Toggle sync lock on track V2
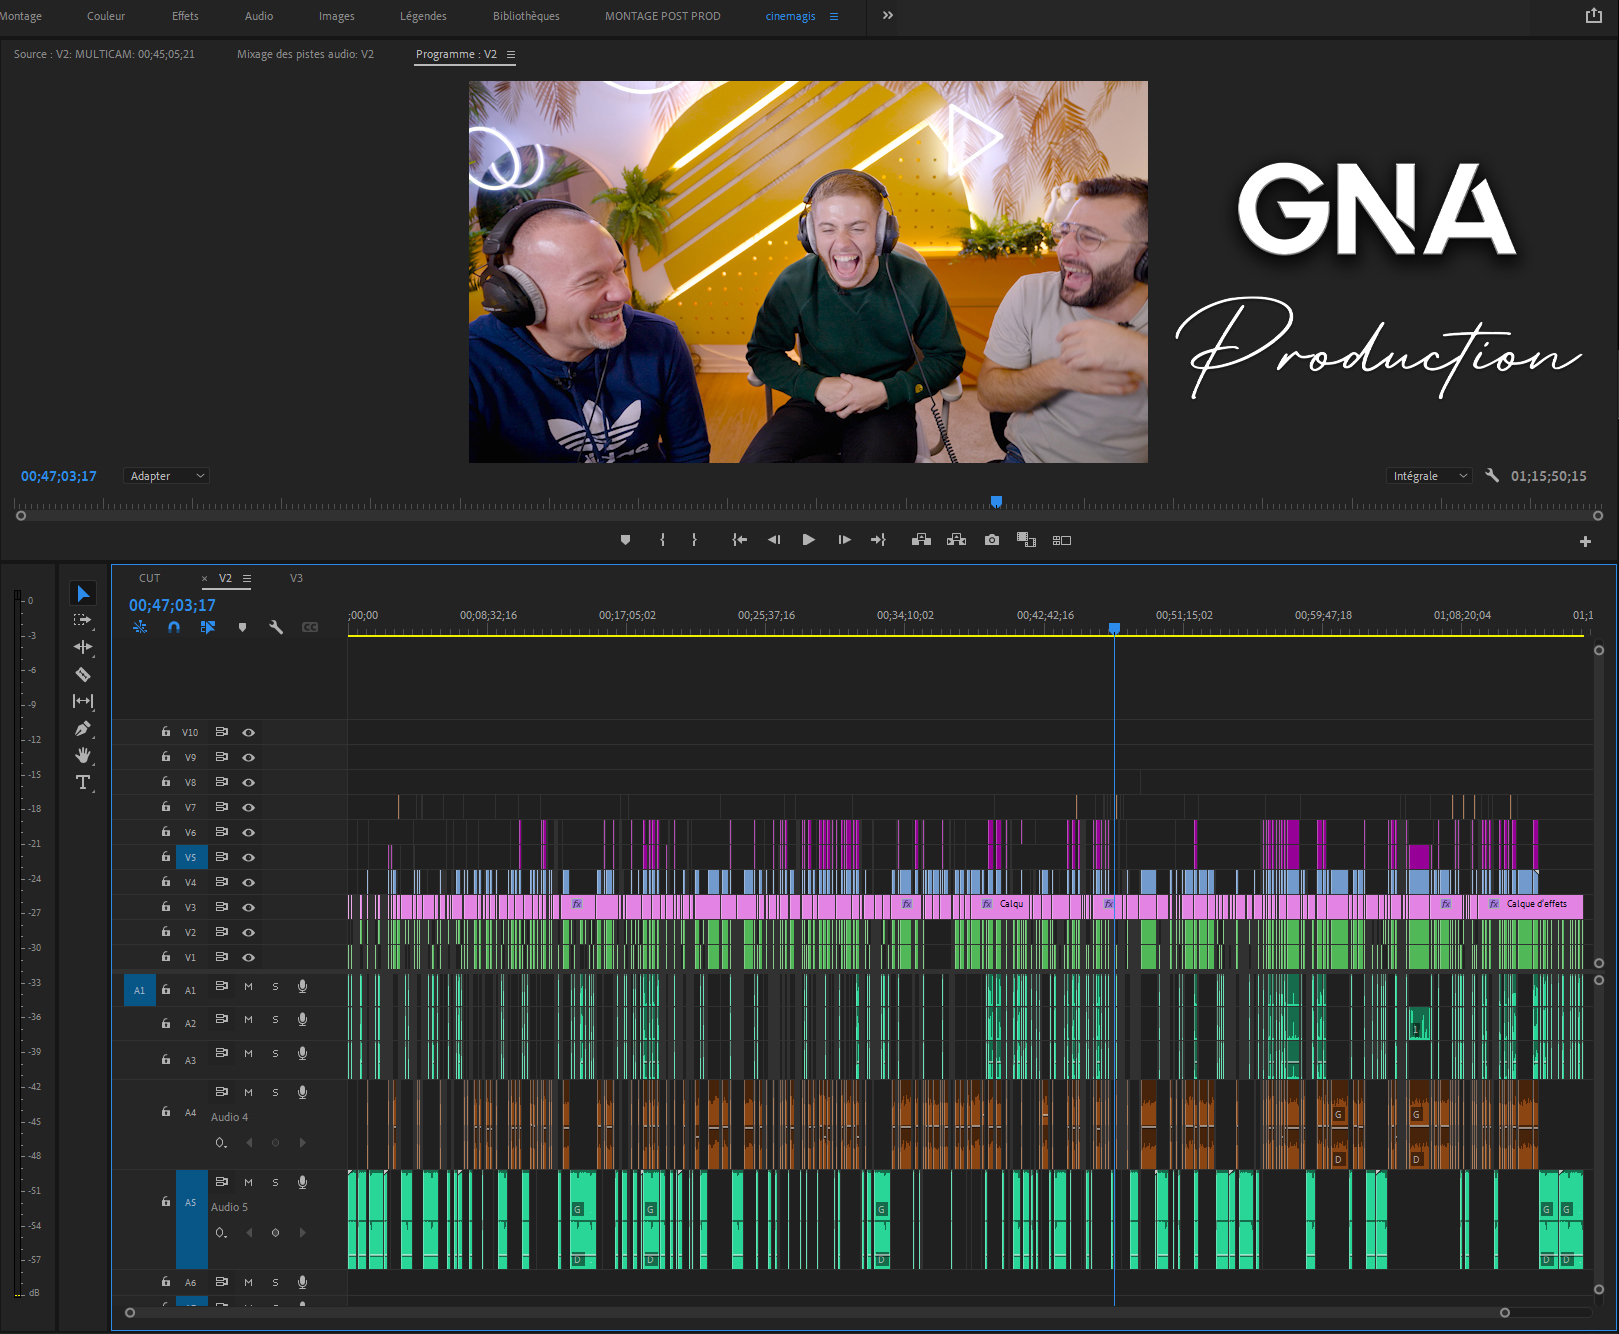Viewport: 1619px width, 1334px height. click(x=222, y=932)
